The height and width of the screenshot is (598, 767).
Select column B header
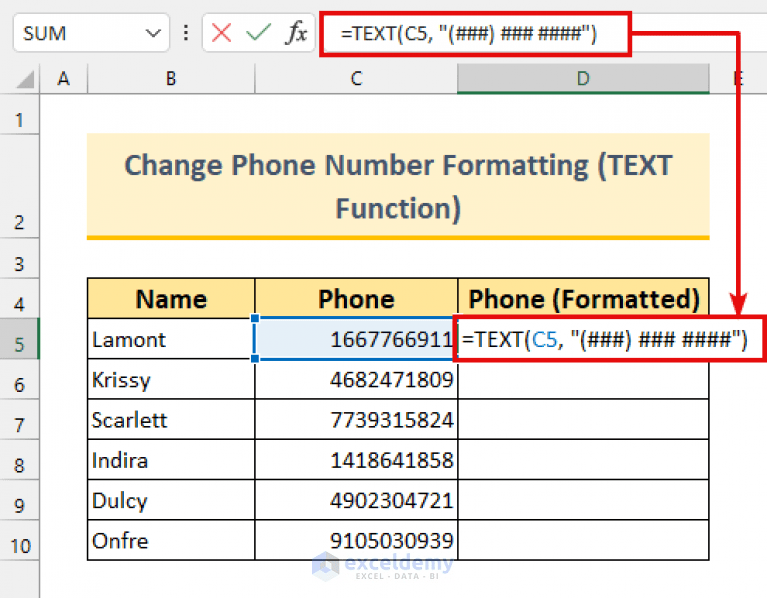click(171, 79)
